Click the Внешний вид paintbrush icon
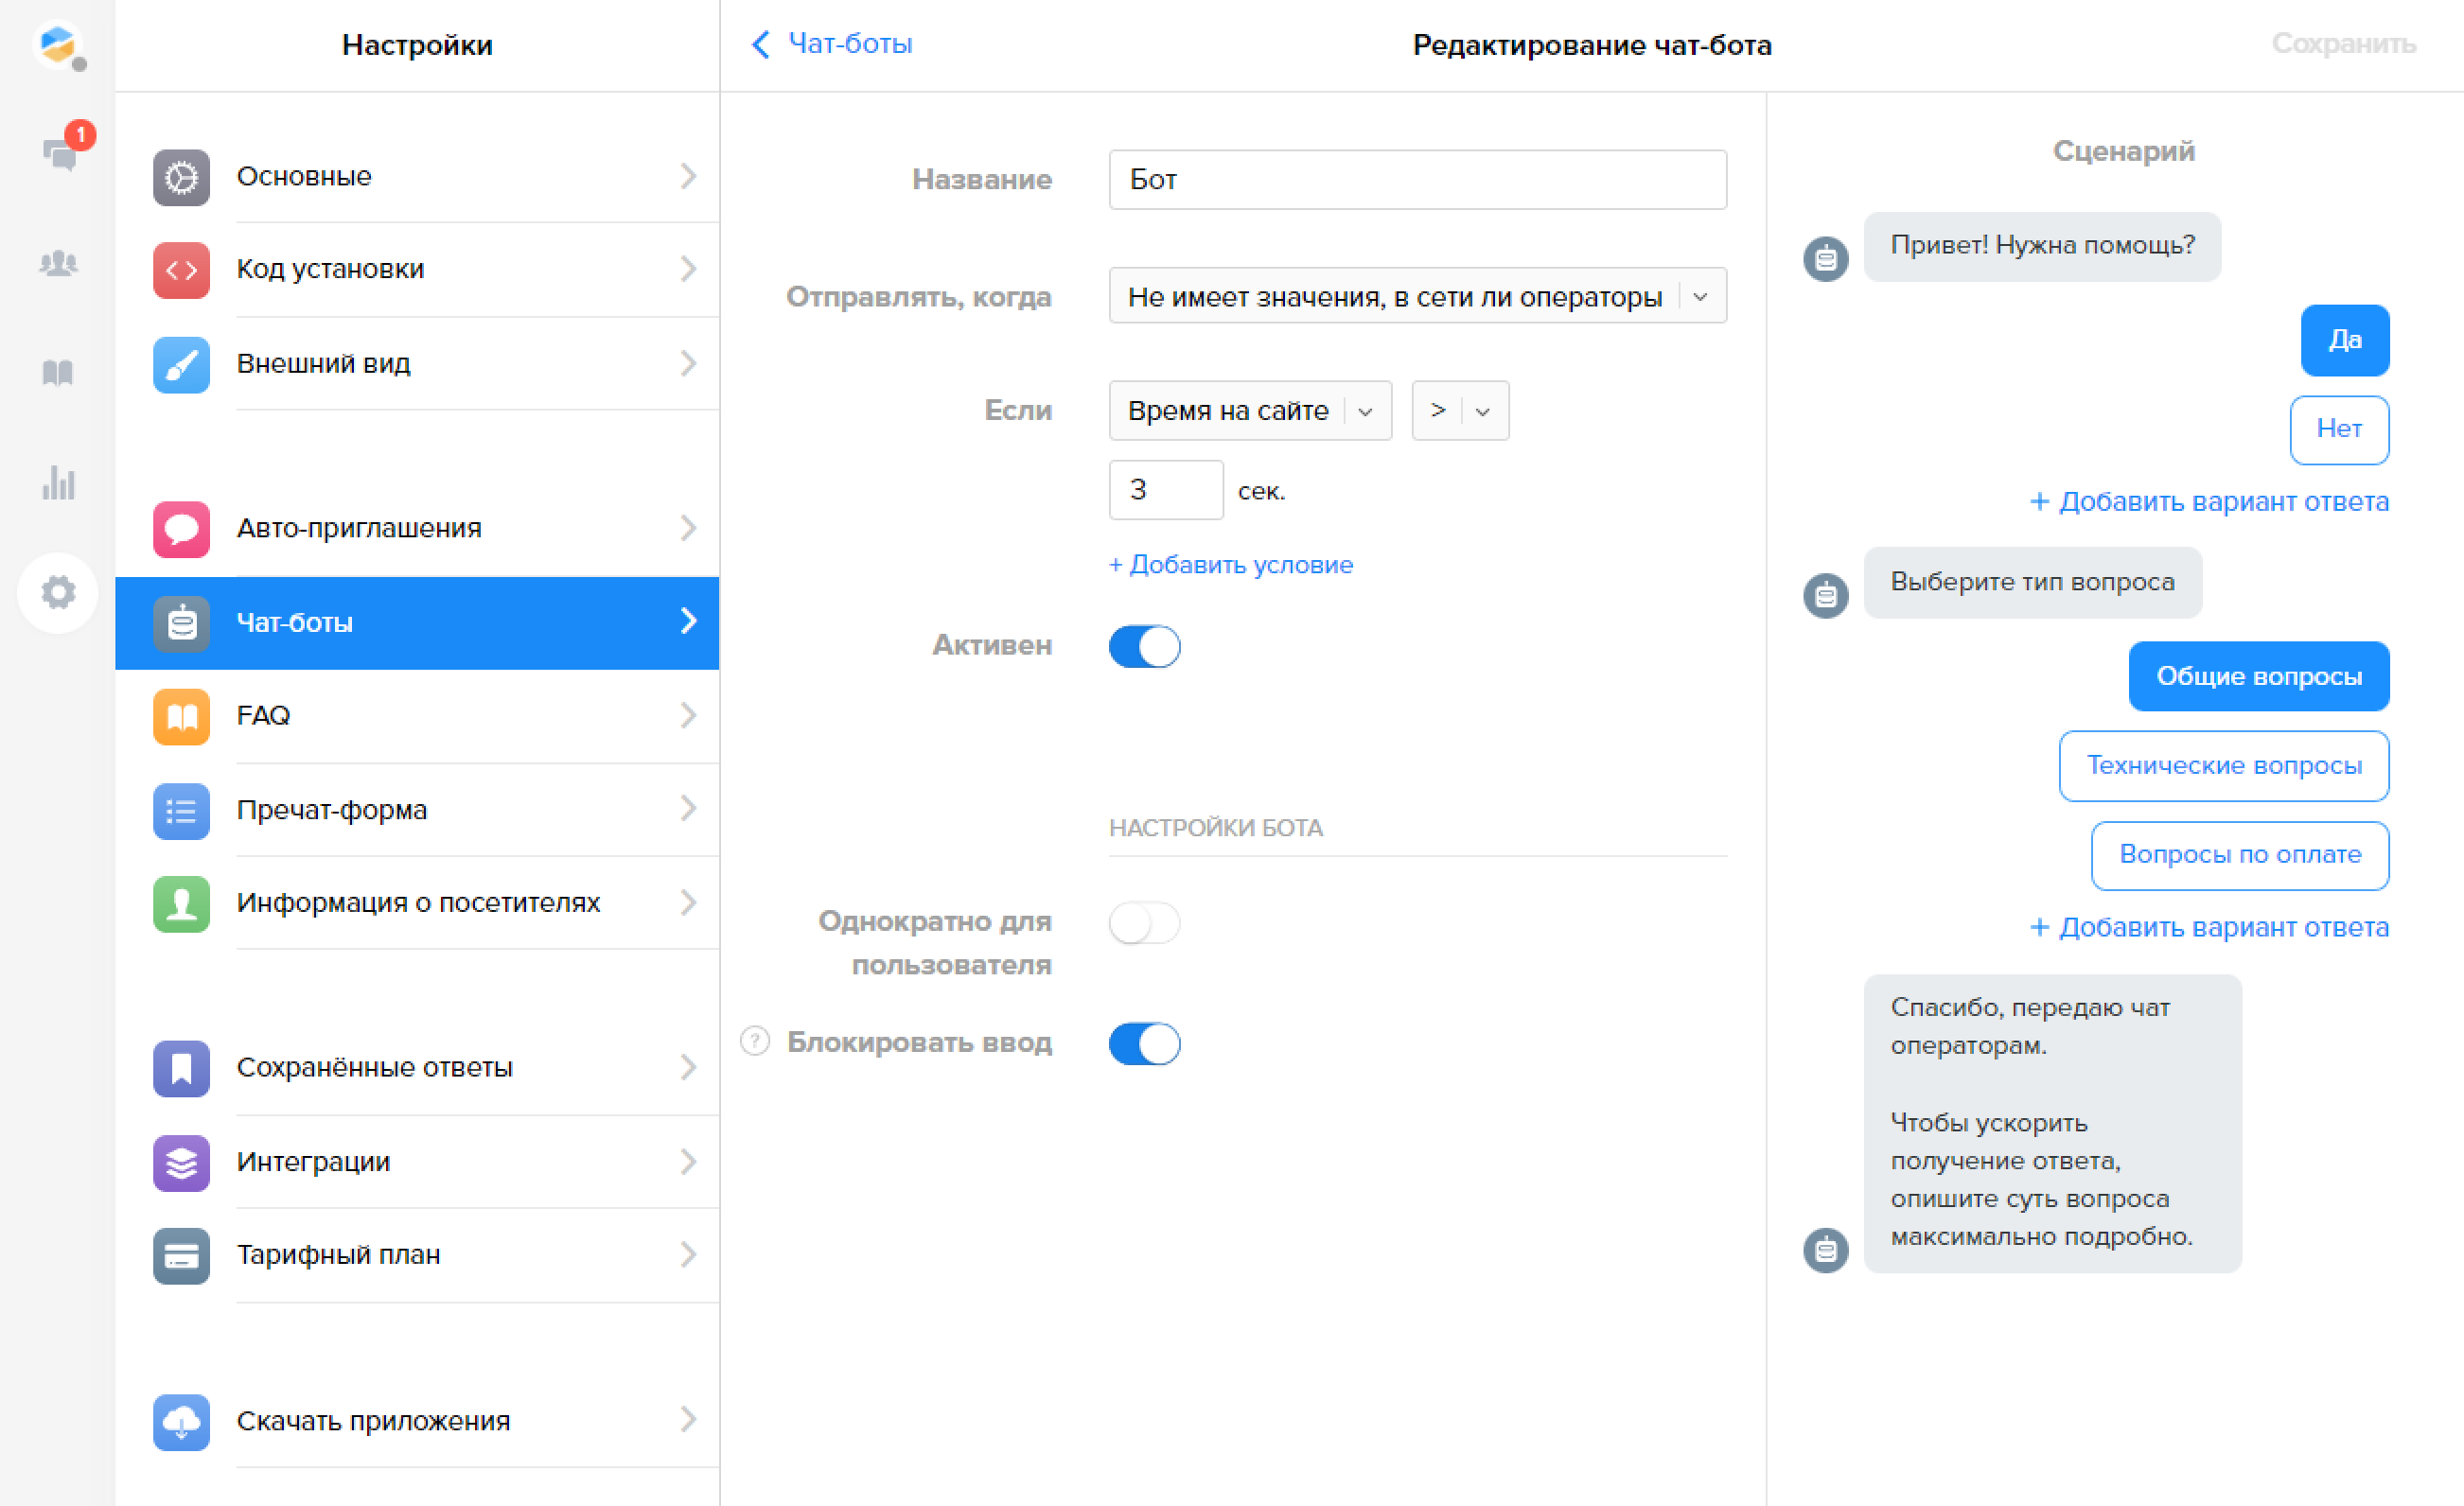The image size is (2464, 1506). (x=181, y=364)
